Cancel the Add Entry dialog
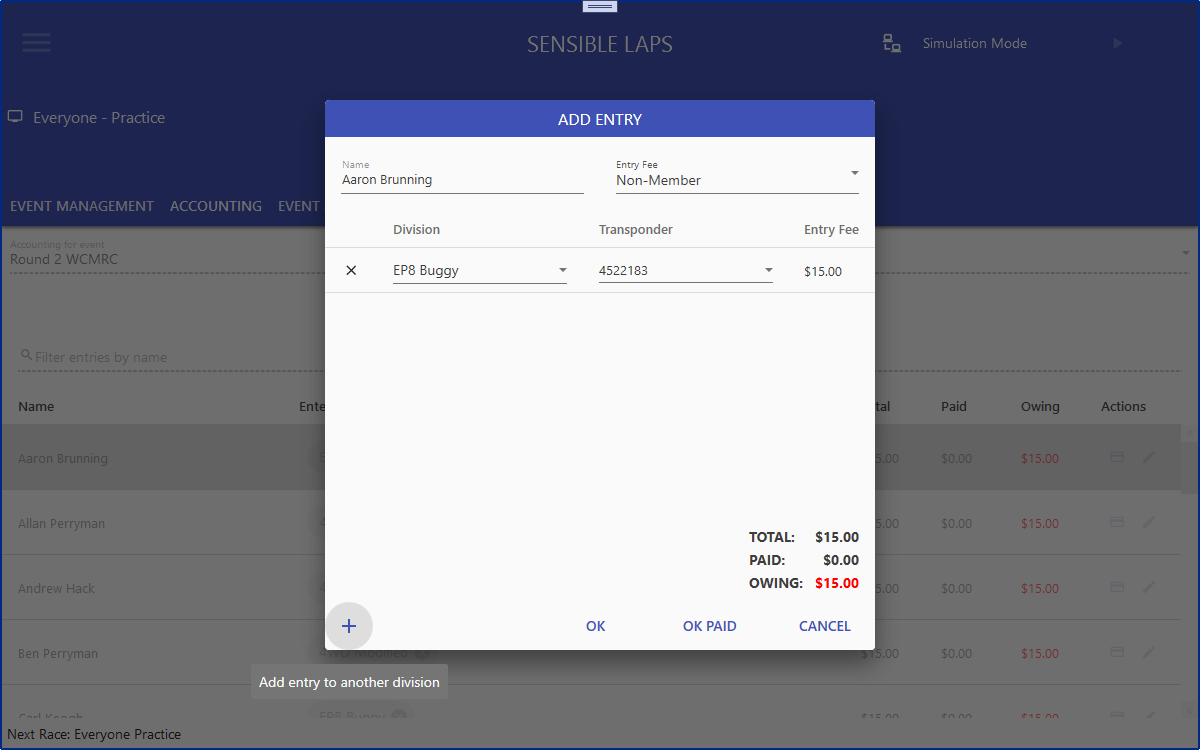1200x750 pixels. tap(824, 626)
